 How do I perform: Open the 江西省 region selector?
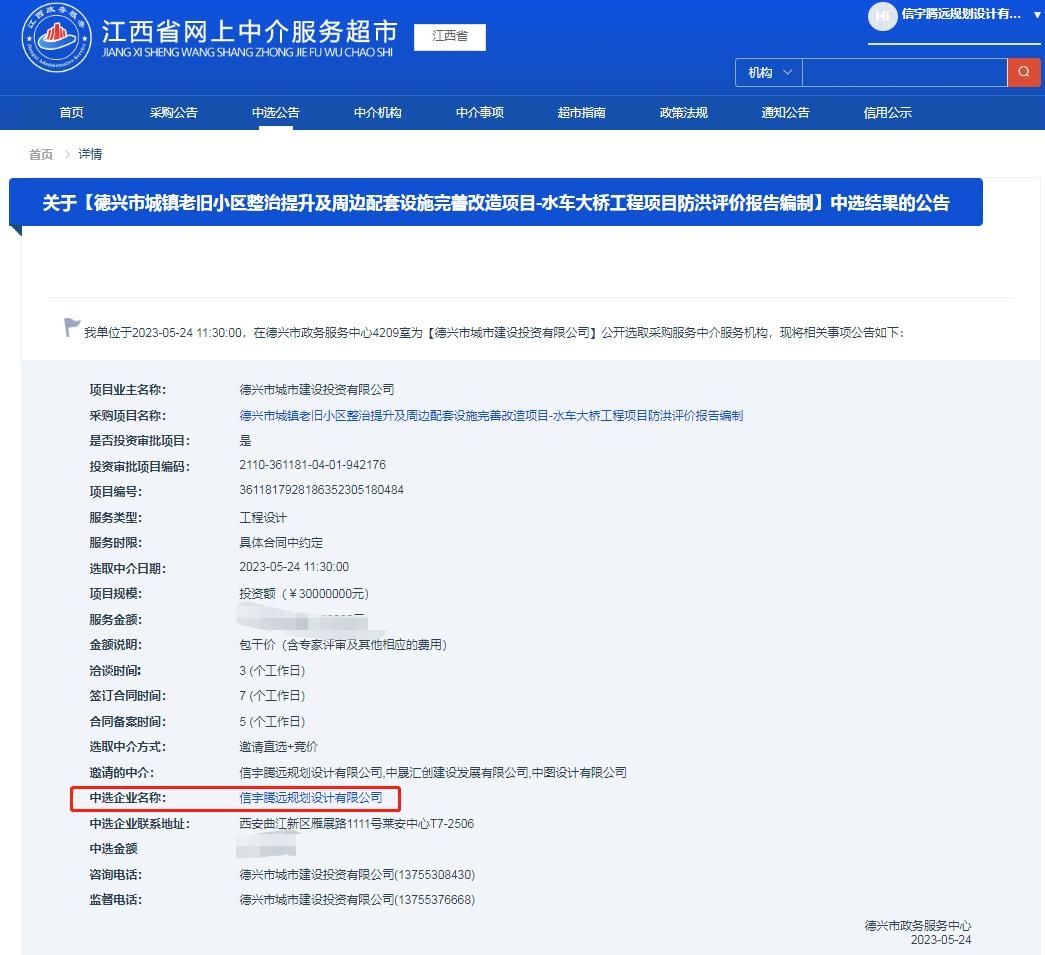click(x=449, y=36)
